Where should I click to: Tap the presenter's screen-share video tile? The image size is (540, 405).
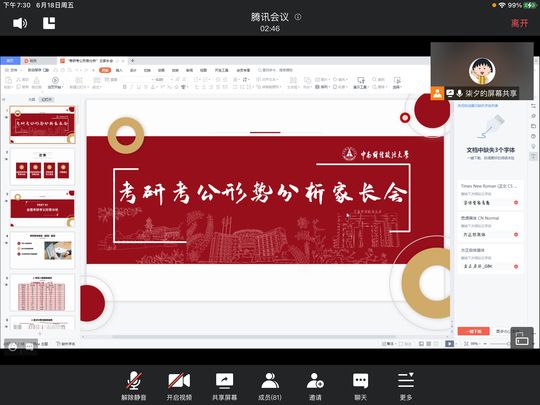point(482,71)
